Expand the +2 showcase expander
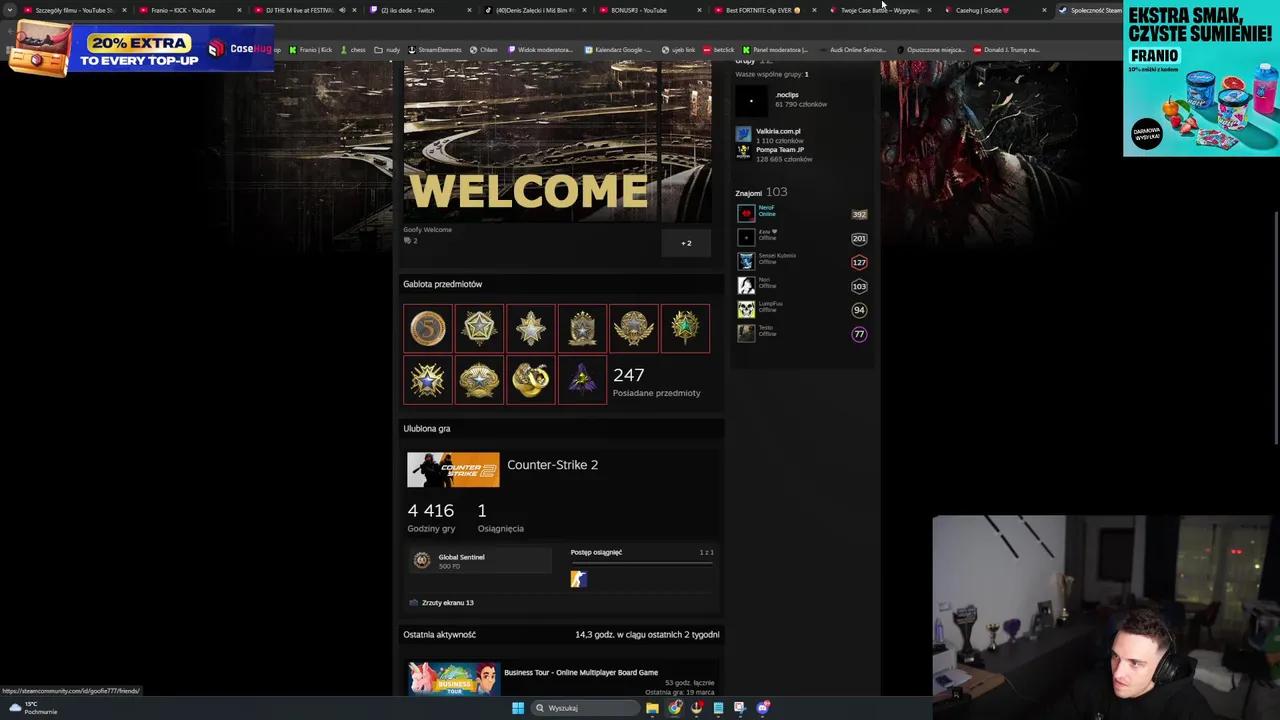 (x=686, y=243)
